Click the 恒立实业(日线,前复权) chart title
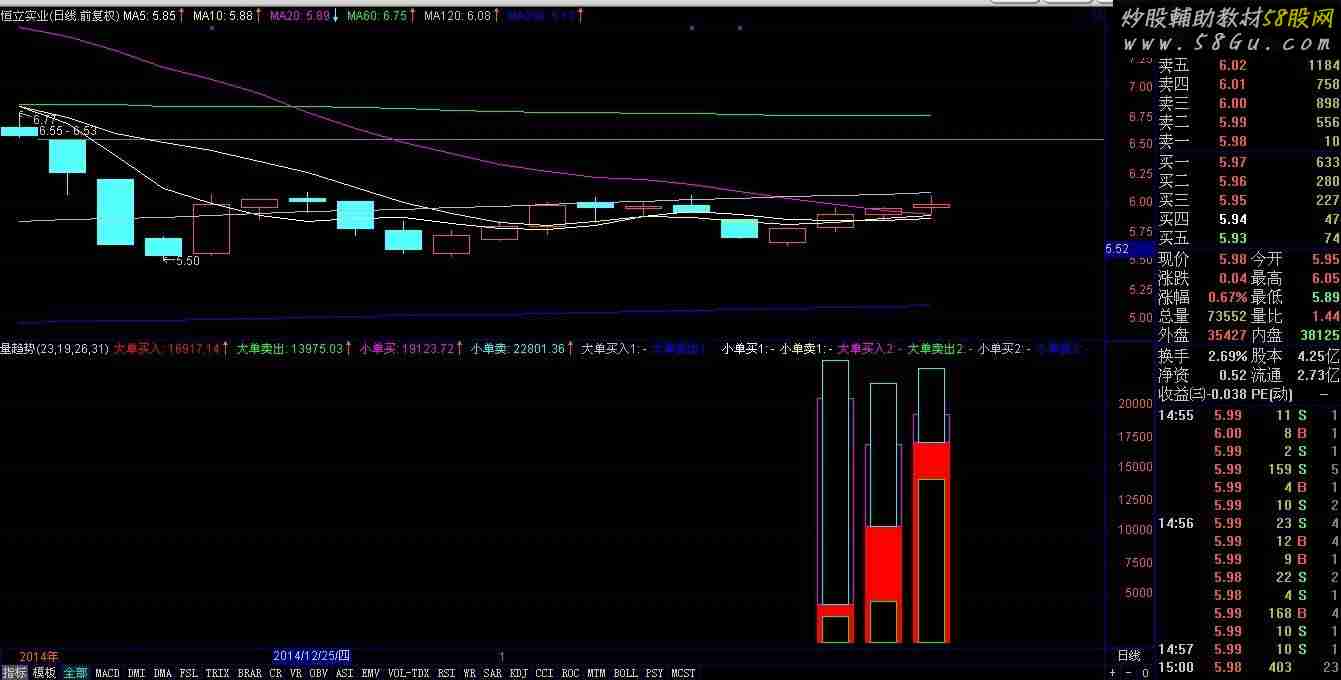Image resolution: width=1341 pixels, height=680 pixels. pyautogui.click(x=59, y=16)
